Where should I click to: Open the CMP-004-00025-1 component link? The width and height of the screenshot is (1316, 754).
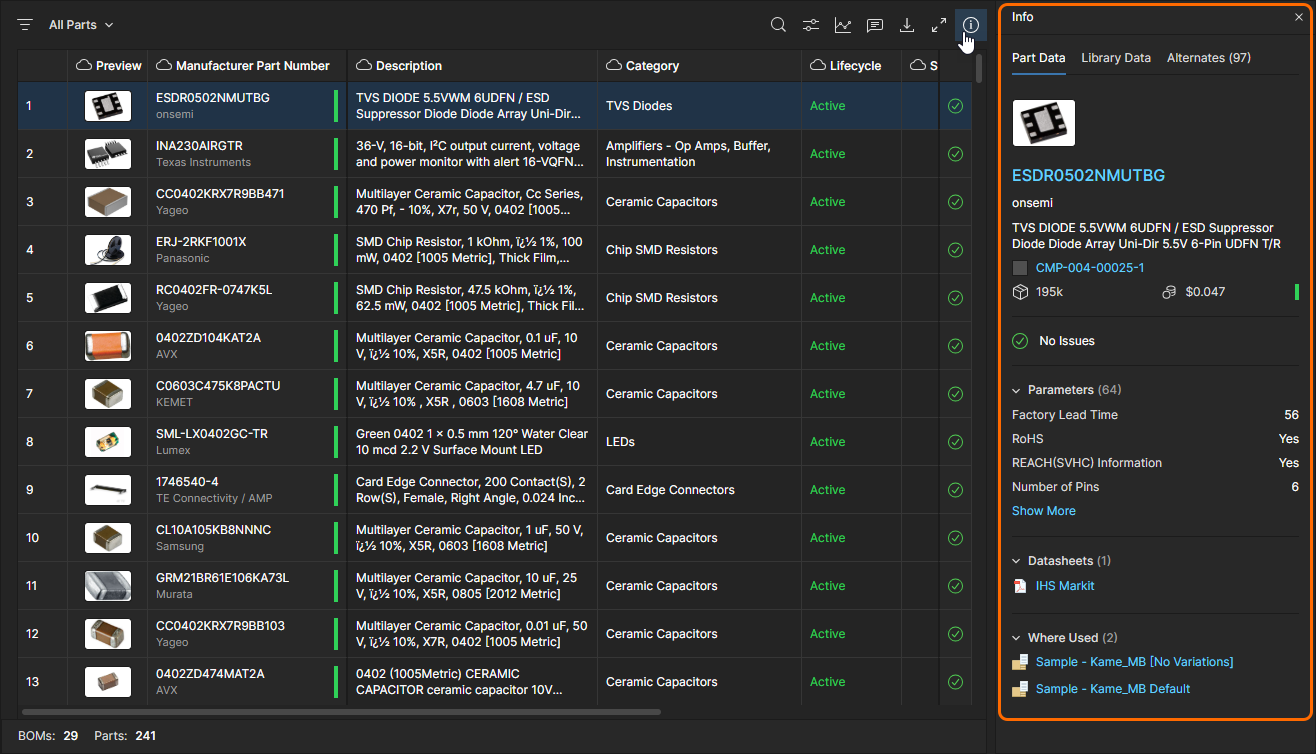pos(1089,268)
